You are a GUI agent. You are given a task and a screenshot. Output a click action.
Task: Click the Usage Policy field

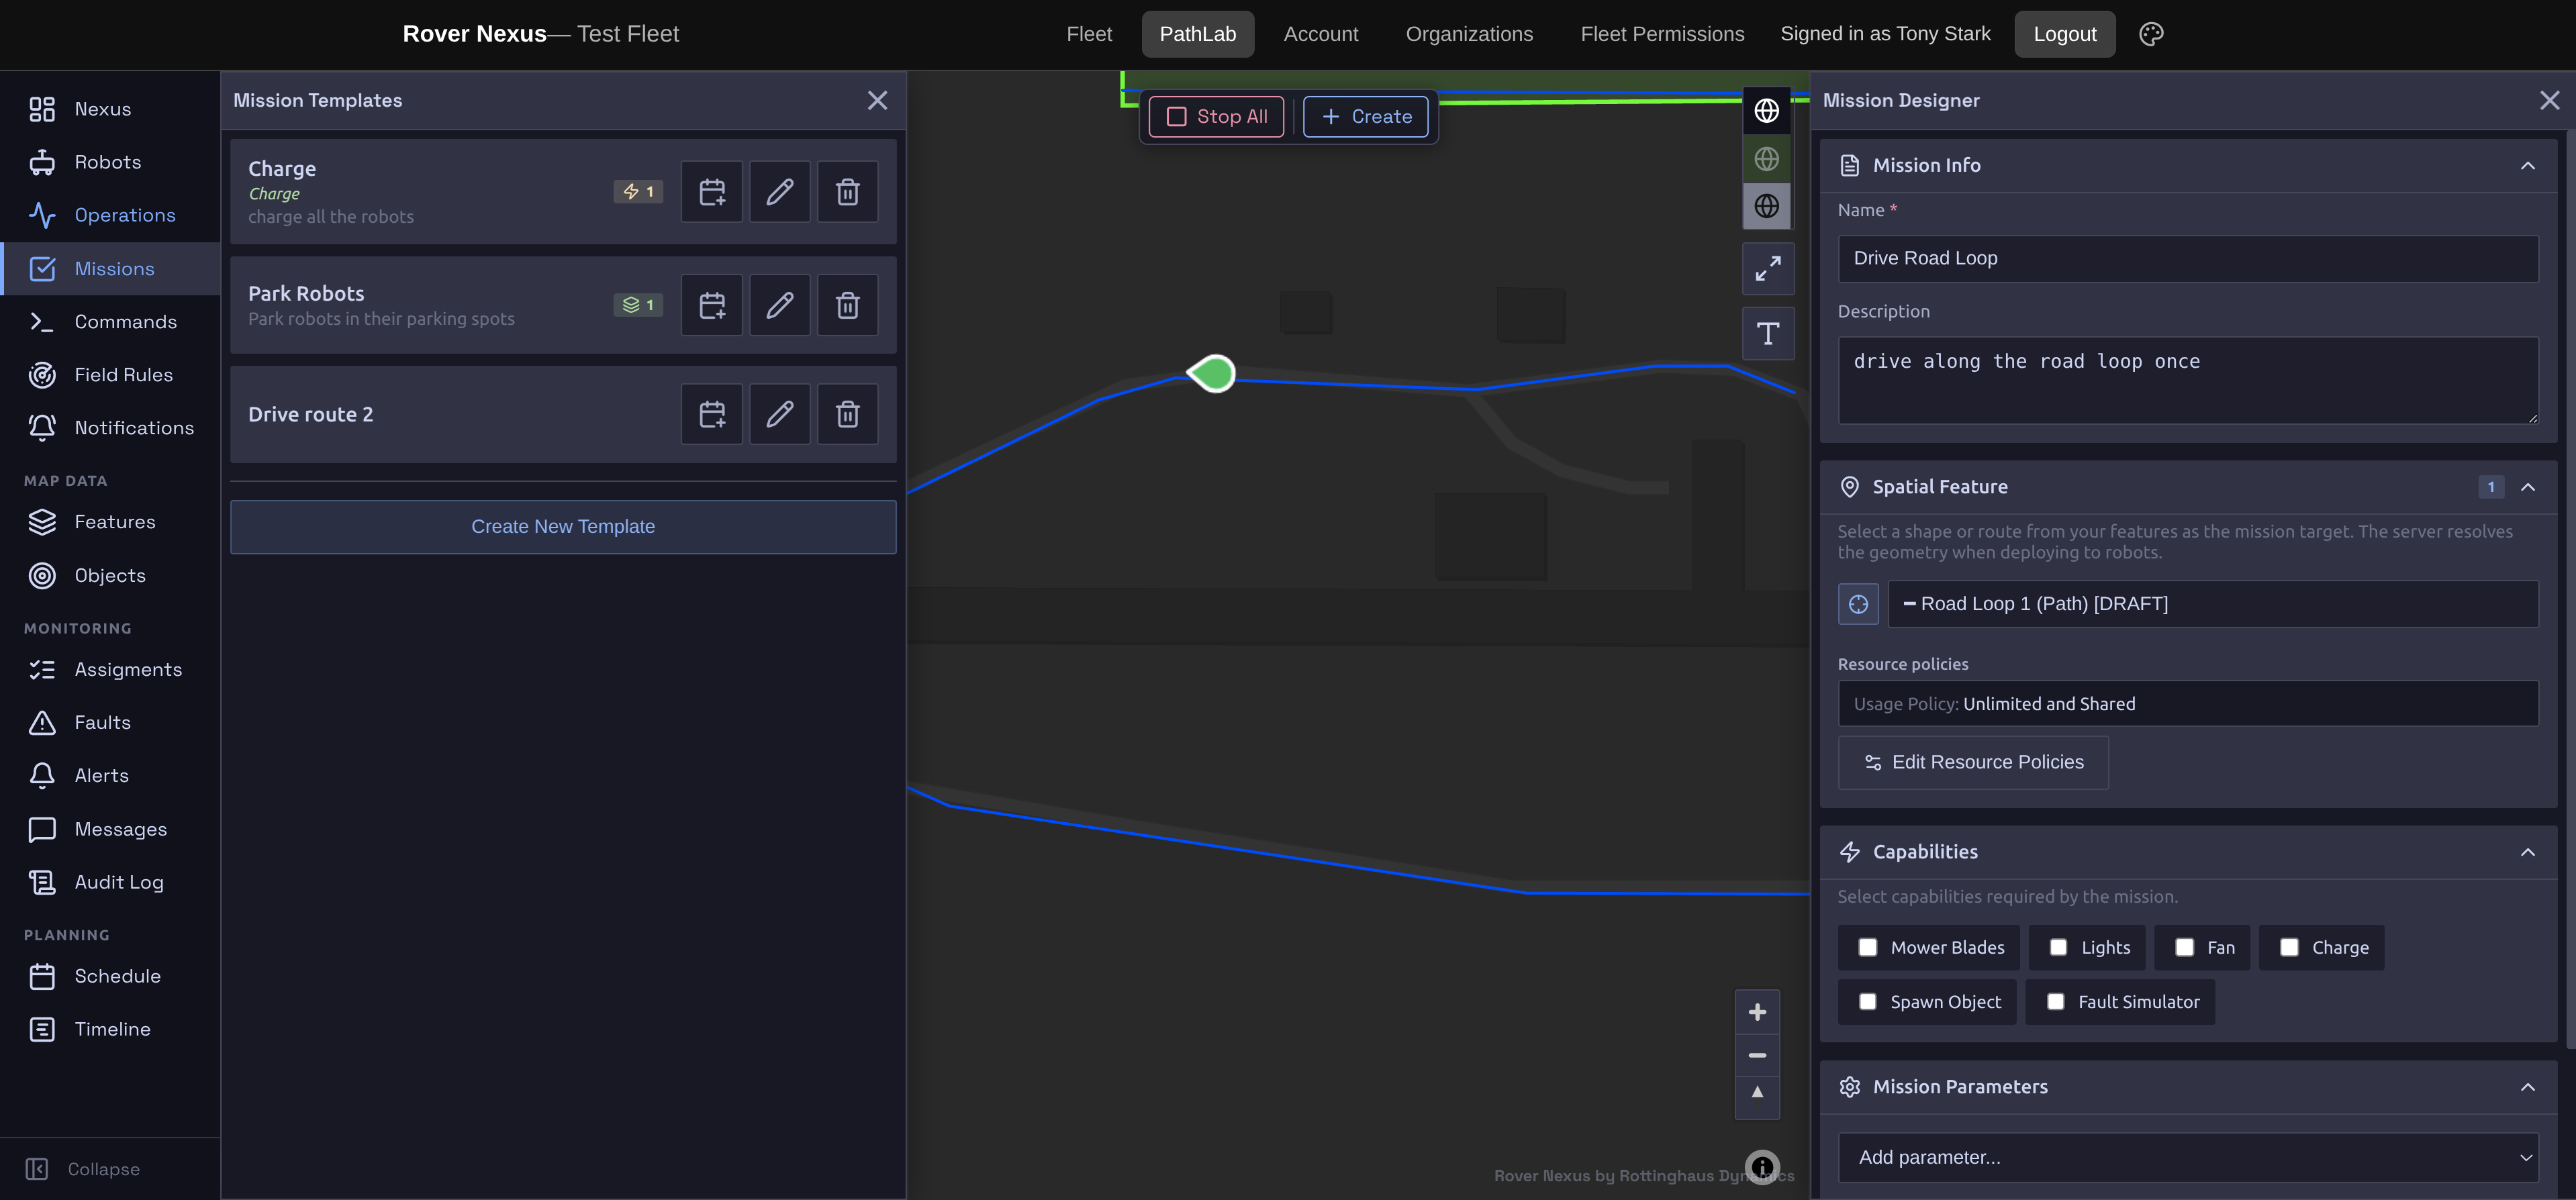pos(2188,704)
